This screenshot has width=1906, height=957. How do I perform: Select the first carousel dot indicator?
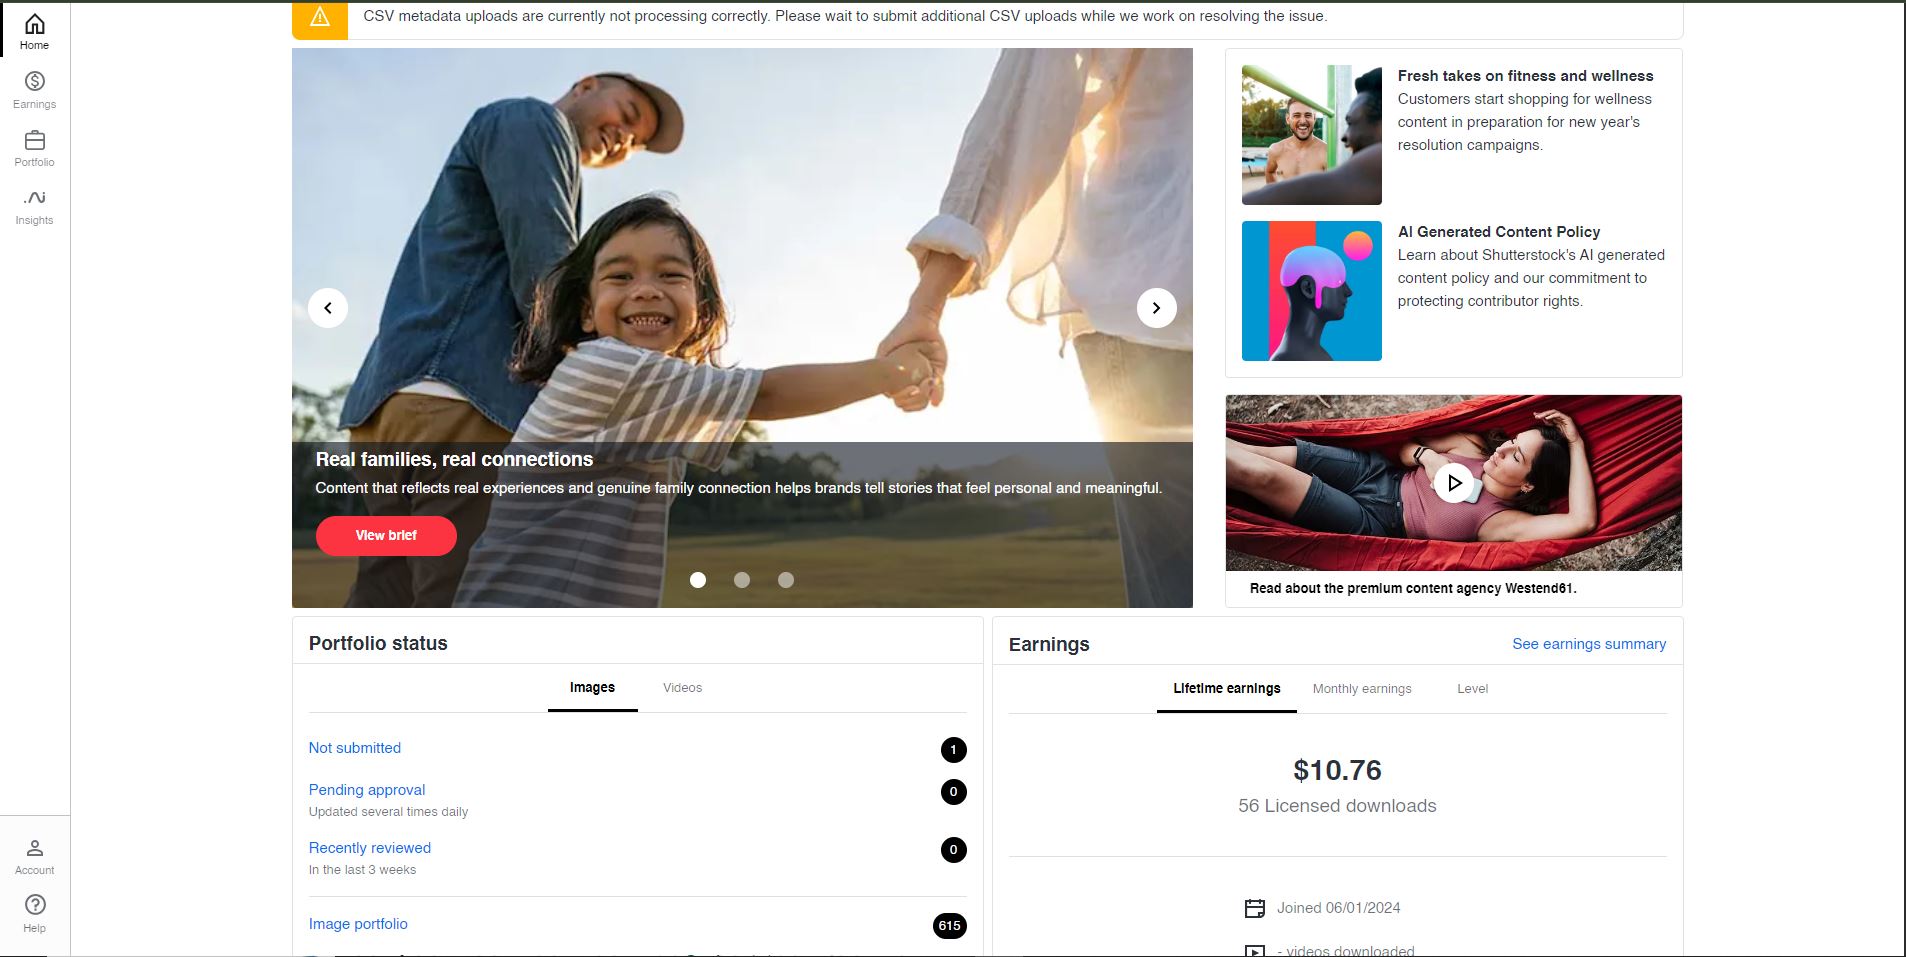point(698,580)
